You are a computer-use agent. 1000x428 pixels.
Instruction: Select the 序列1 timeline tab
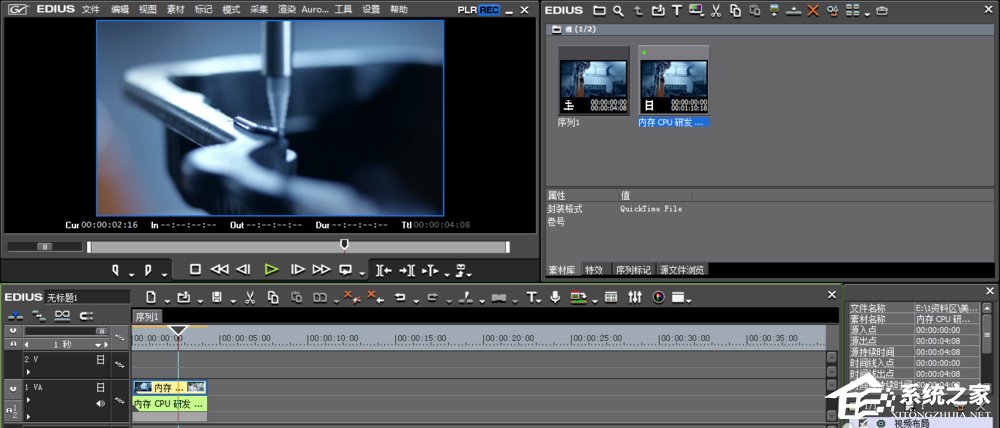click(x=148, y=316)
